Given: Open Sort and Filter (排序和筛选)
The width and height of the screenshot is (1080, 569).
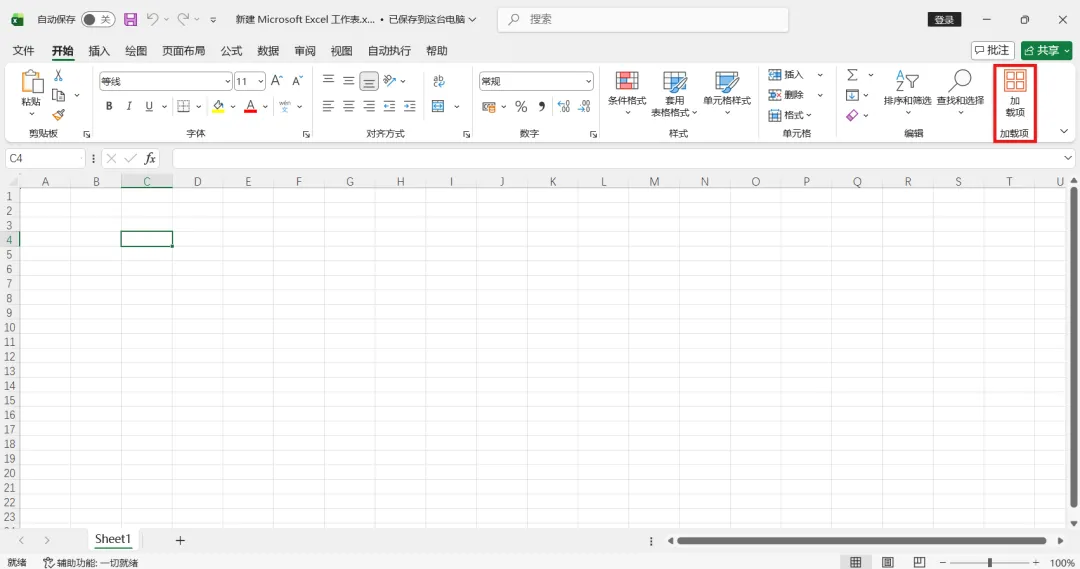Looking at the screenshot, I should click(907, 92).
